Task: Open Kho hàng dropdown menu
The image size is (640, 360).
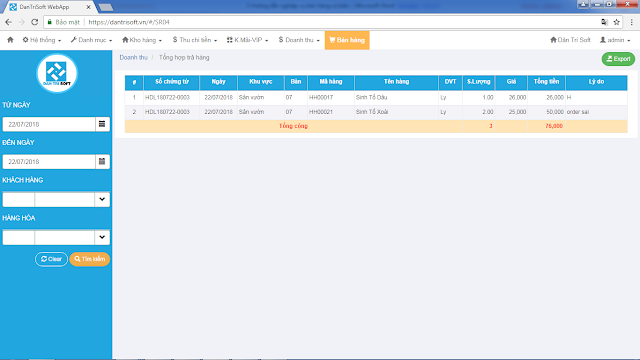Action: click(142, 40)
